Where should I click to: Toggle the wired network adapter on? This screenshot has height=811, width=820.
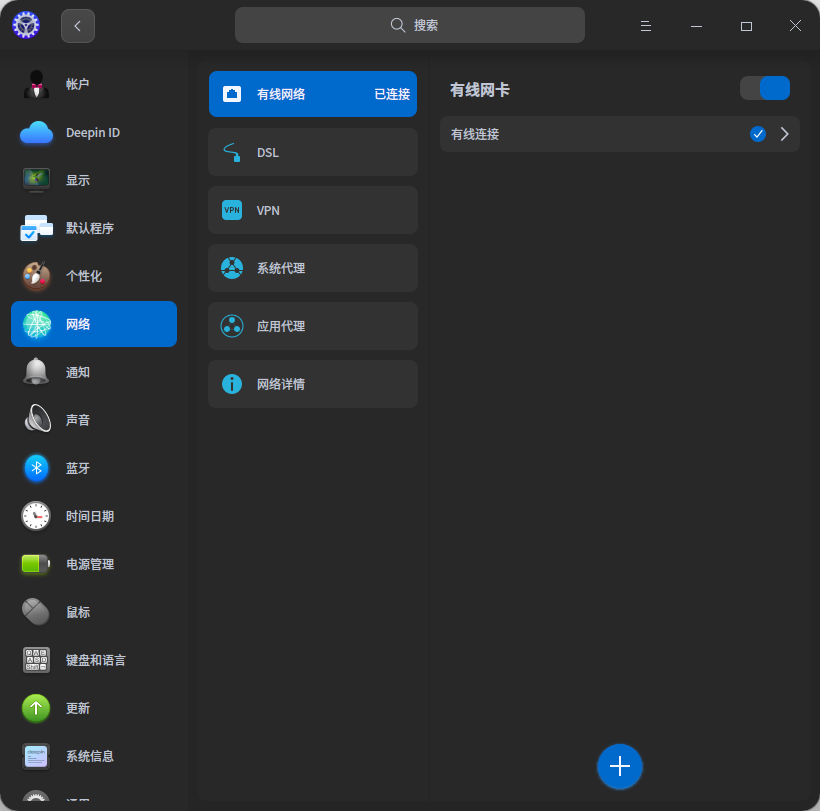(765, 88)
